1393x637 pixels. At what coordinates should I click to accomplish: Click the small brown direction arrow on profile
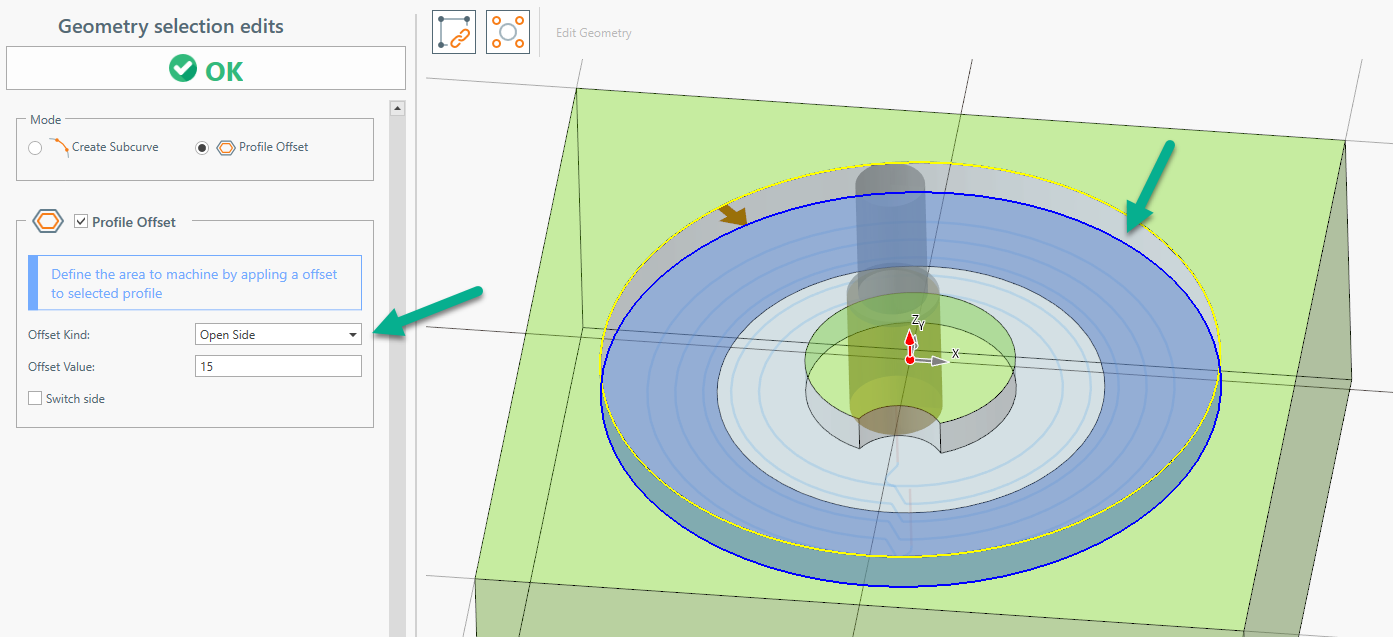[732, 215]
